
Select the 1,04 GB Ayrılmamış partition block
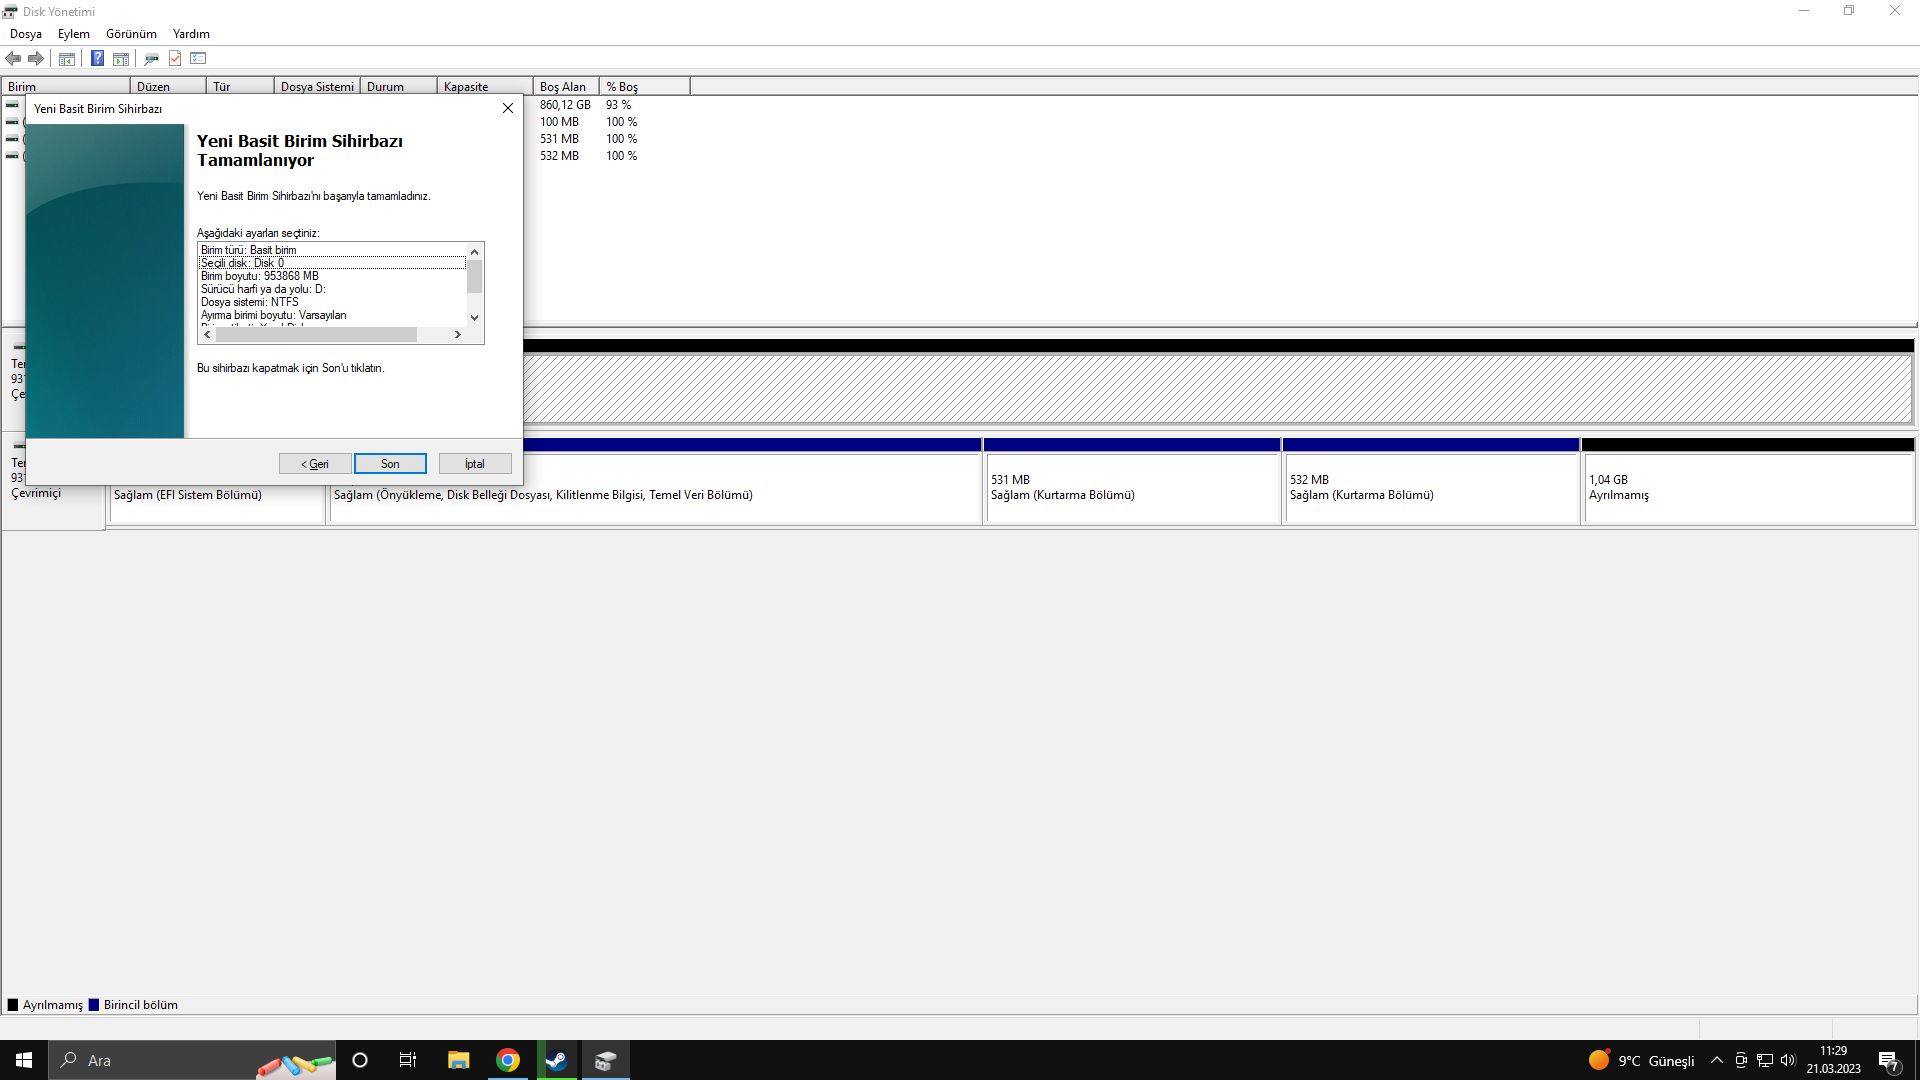click(x=1746, y=488)
